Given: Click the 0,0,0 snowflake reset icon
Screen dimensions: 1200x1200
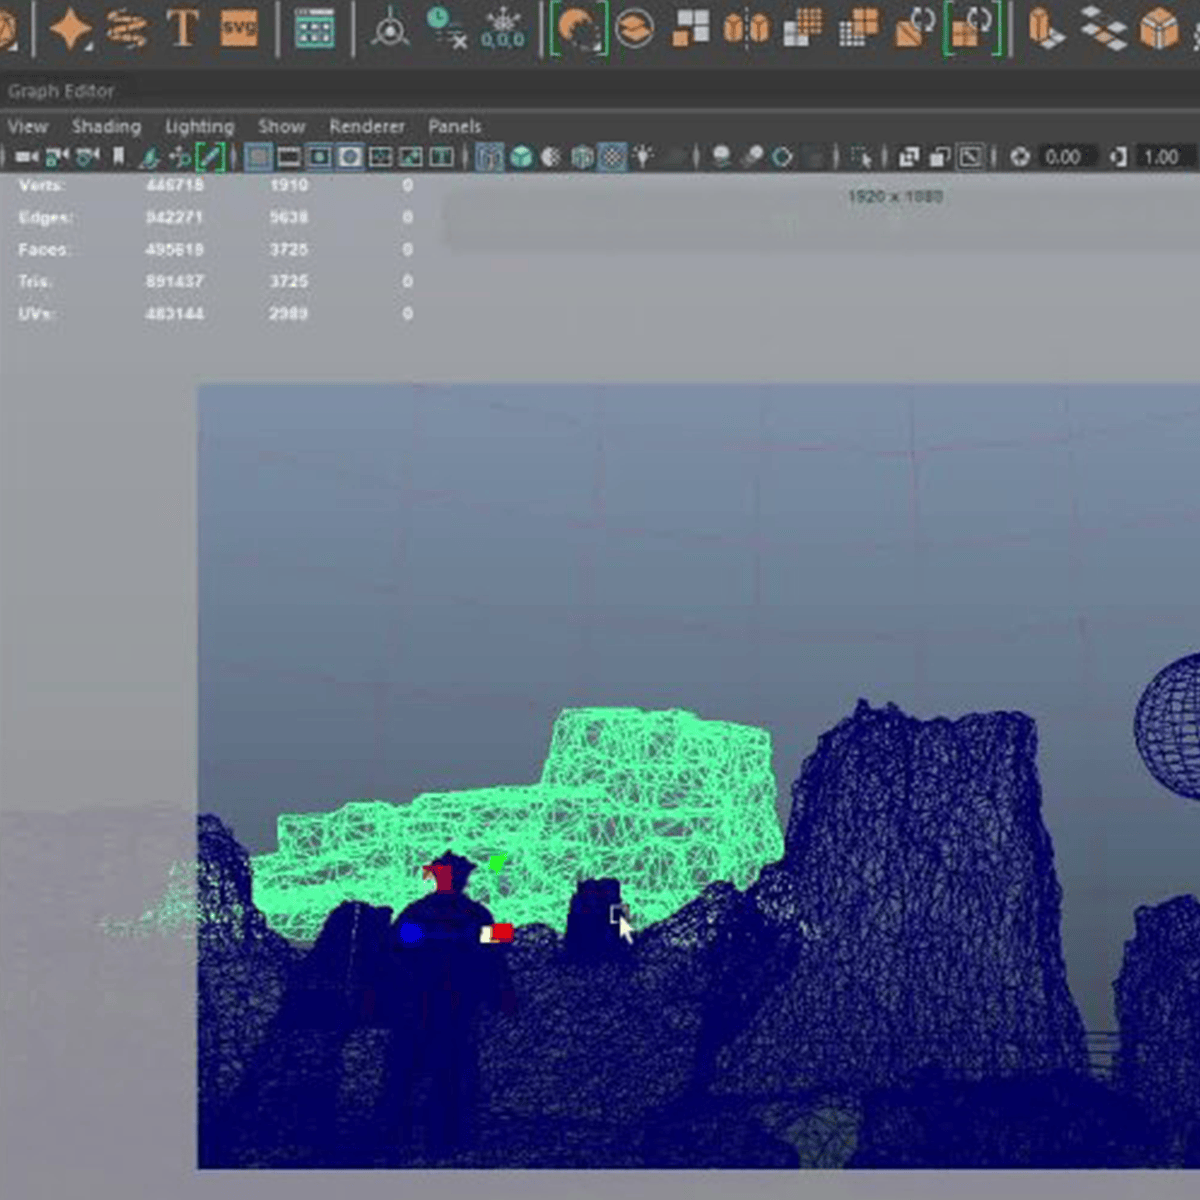Looking at the screenshot, I should point(501,28).
